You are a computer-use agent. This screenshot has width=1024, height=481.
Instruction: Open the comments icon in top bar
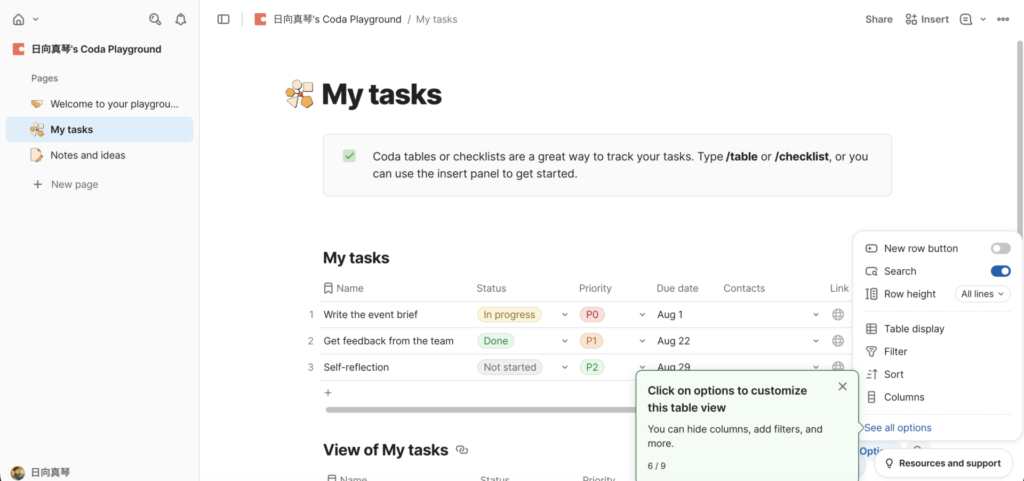coord(966,19)
